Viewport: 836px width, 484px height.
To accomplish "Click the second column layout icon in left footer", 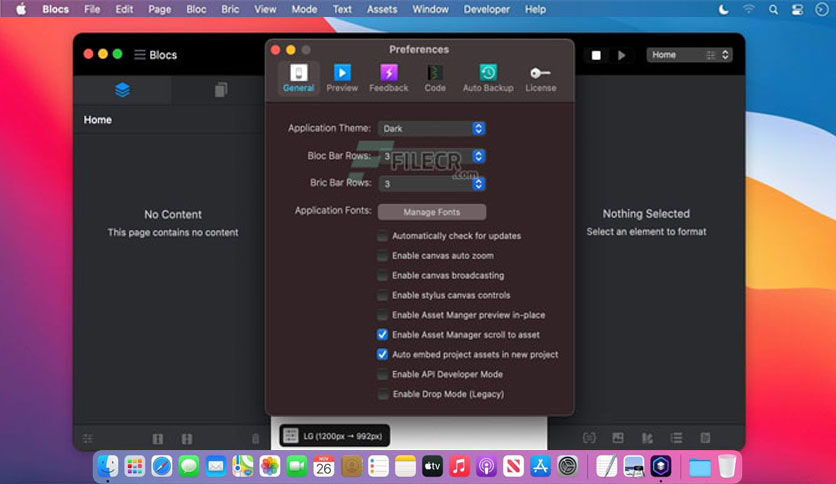I will pos(187,439).
